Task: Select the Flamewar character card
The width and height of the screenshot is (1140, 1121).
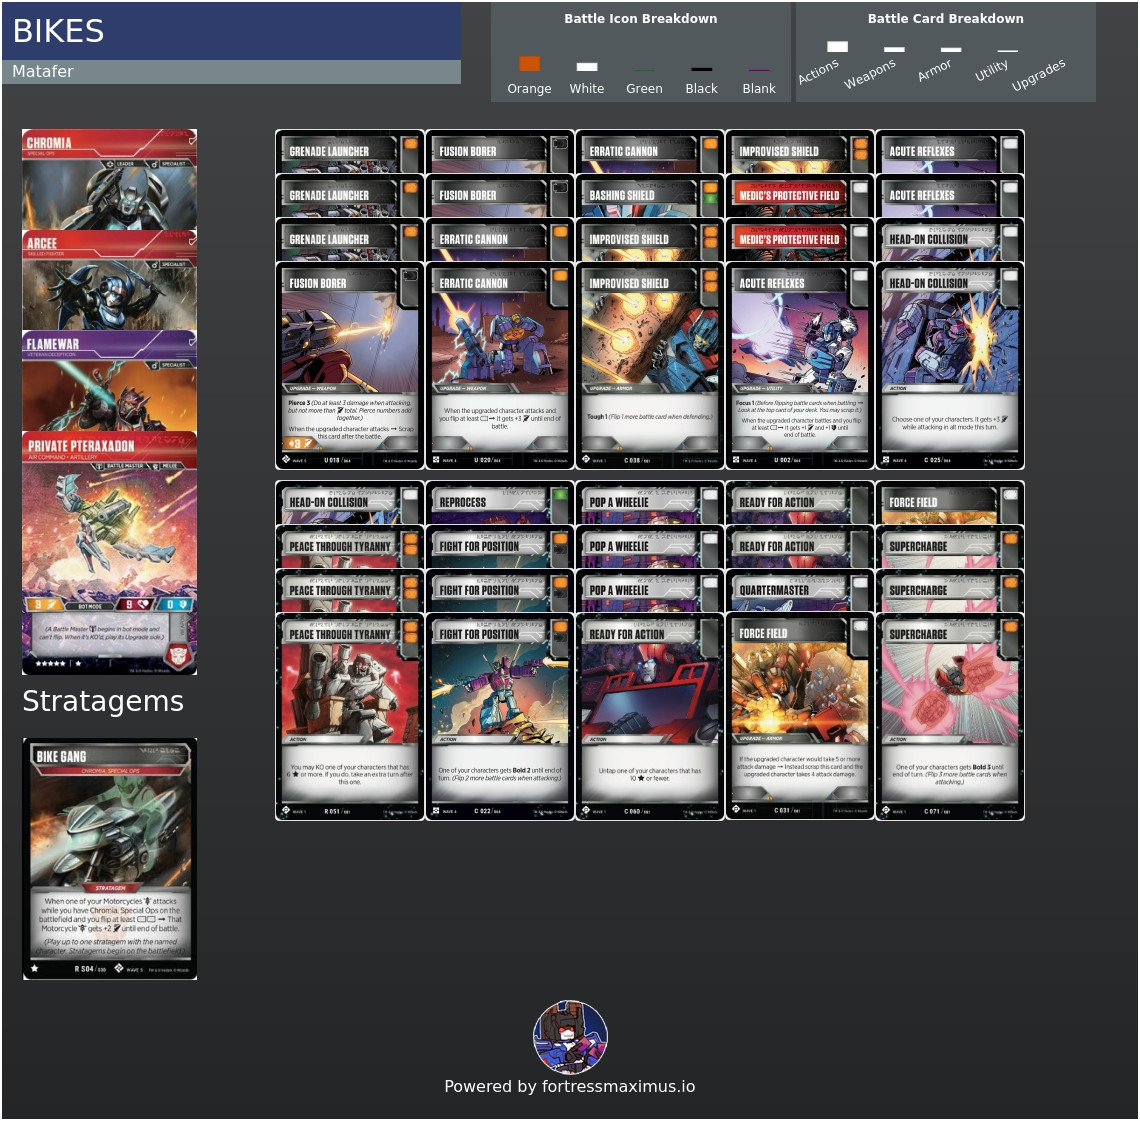Action: click(x=109, y=381)
